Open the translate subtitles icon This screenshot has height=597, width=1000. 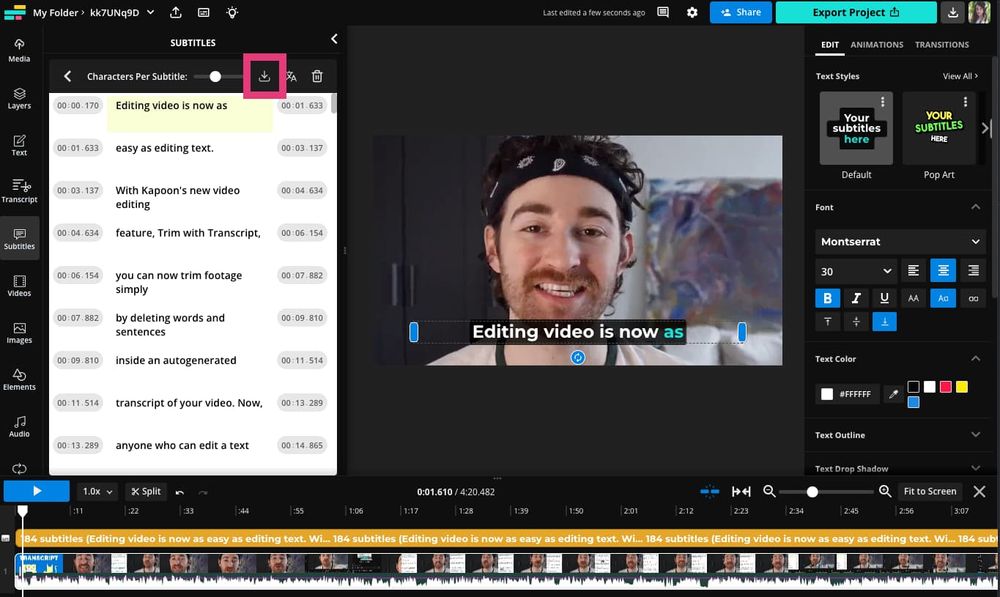(x=291, y=76)
